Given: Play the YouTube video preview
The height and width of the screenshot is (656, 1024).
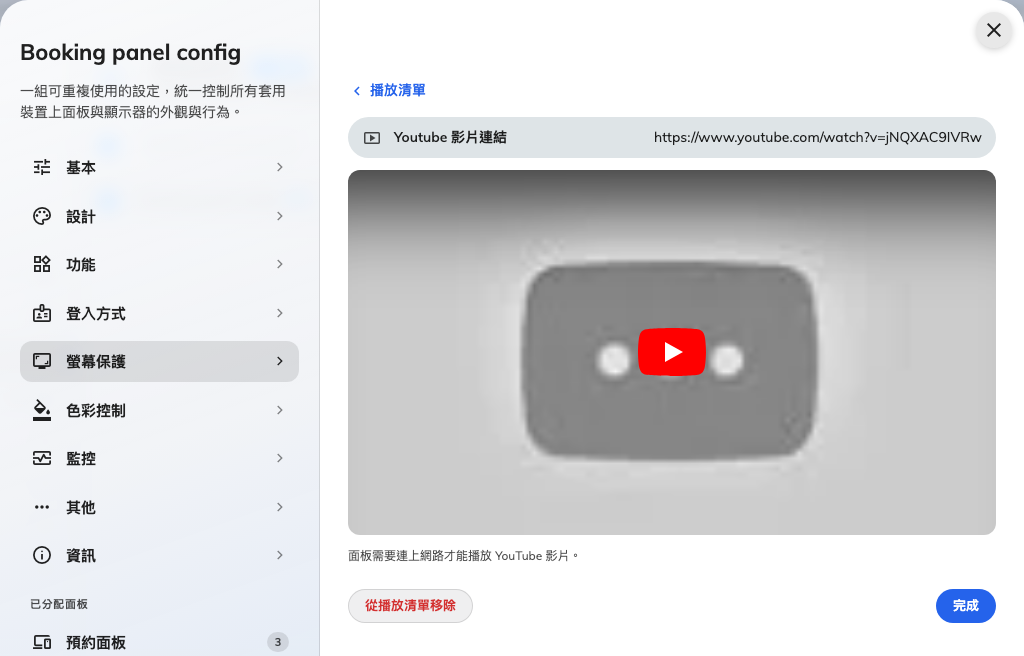Looking at the screenshot, I should (x=671, y=352).
